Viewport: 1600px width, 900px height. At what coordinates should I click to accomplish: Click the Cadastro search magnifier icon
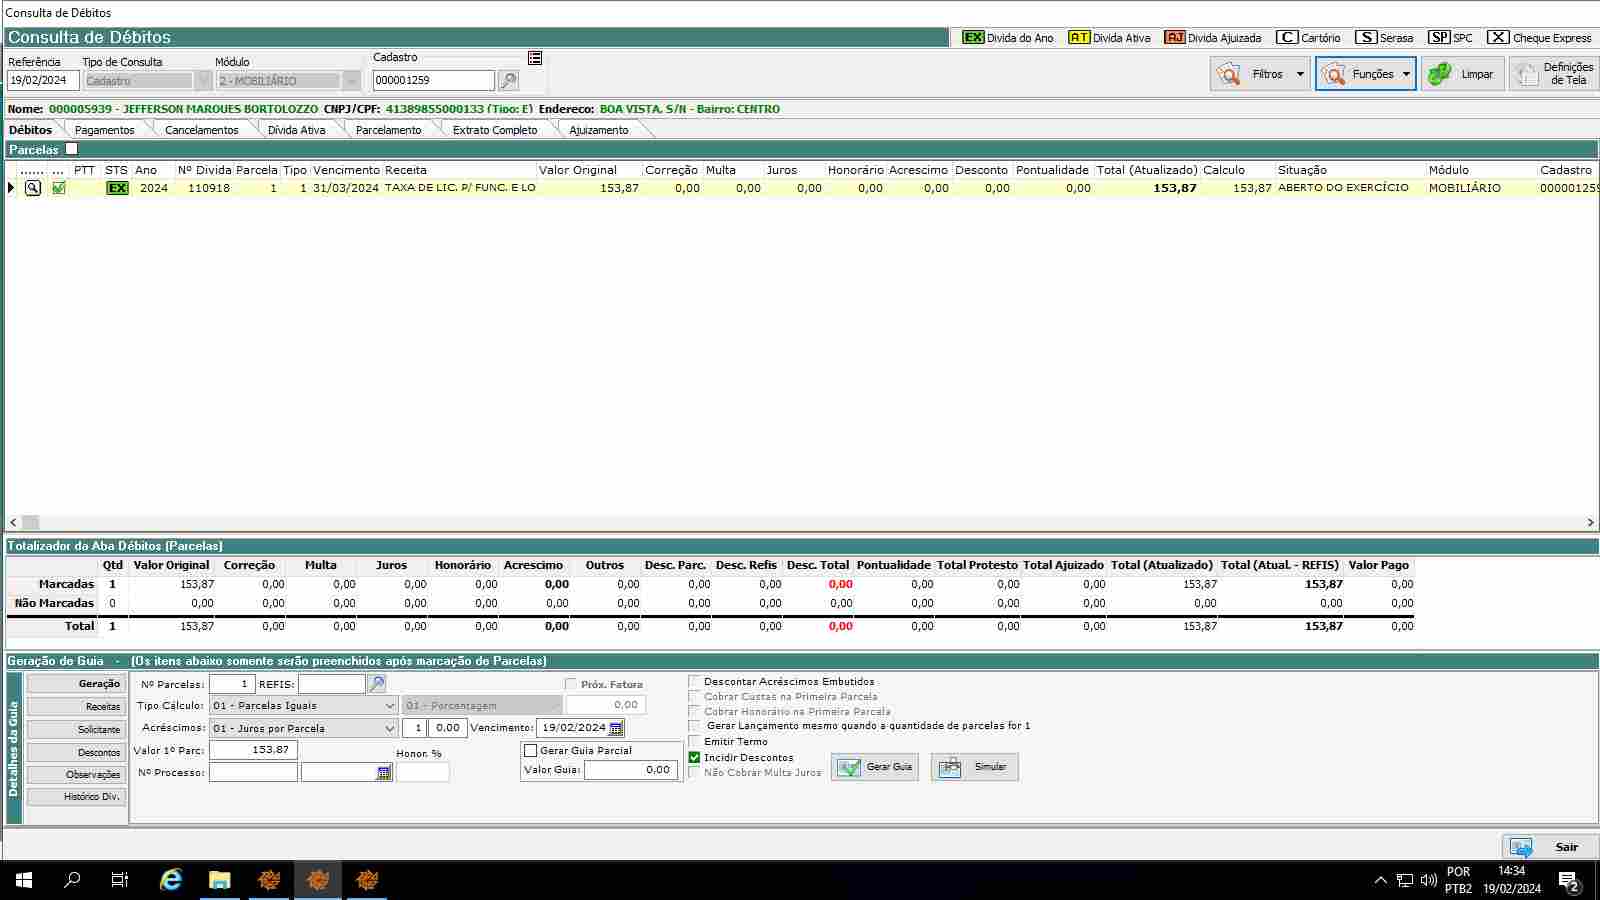(508, 81)
